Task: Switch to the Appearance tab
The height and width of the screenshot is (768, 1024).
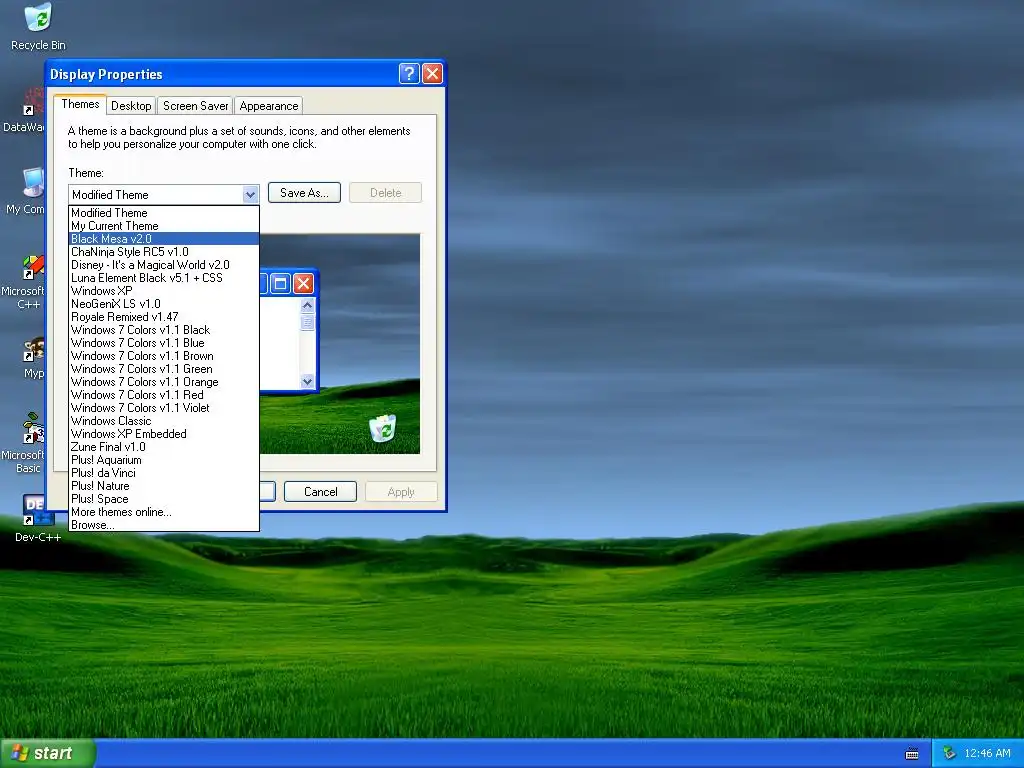Action: tap(268, 106)
